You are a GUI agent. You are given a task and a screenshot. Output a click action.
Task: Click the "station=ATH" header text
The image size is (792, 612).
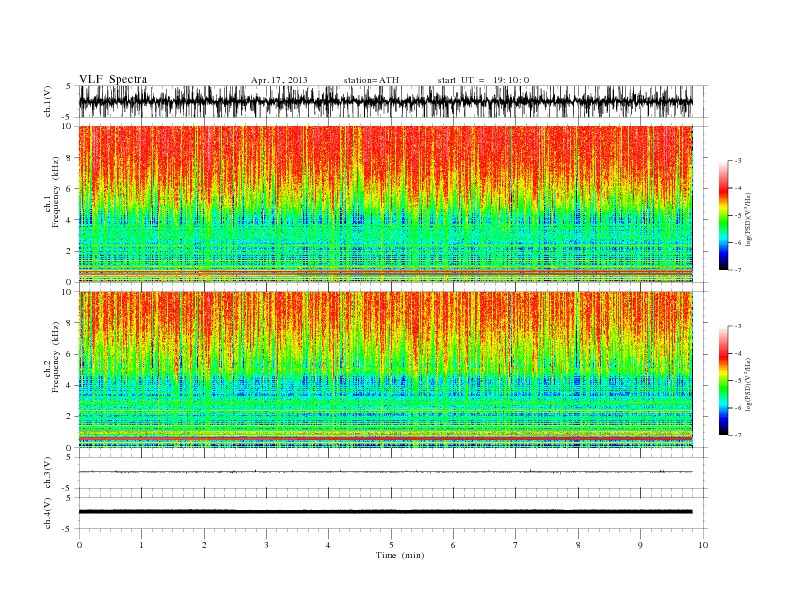371,80
